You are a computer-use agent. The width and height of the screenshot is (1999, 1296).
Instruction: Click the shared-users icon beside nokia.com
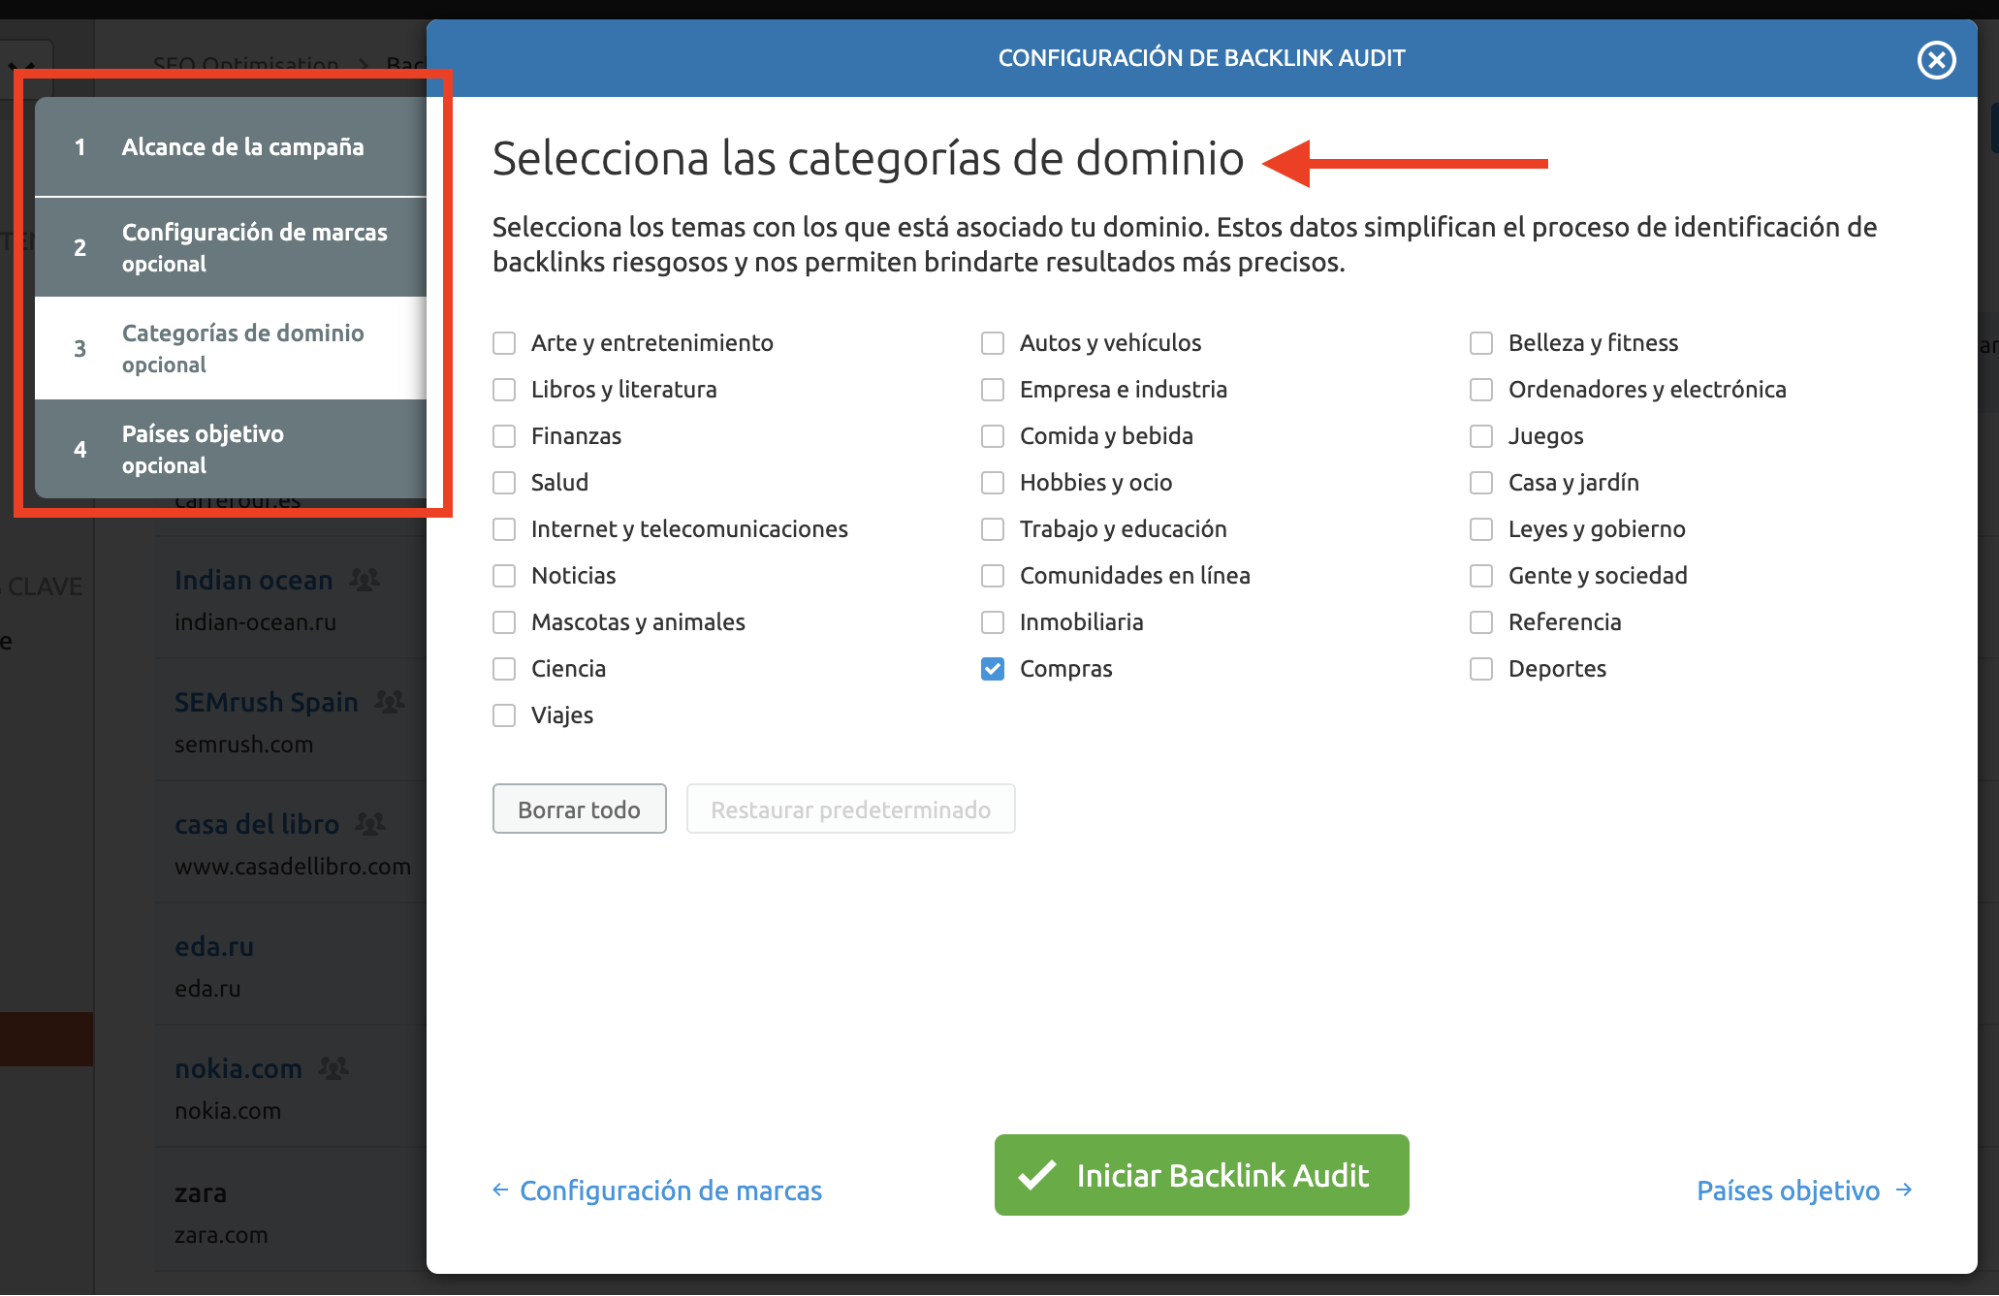point(333,1068)
